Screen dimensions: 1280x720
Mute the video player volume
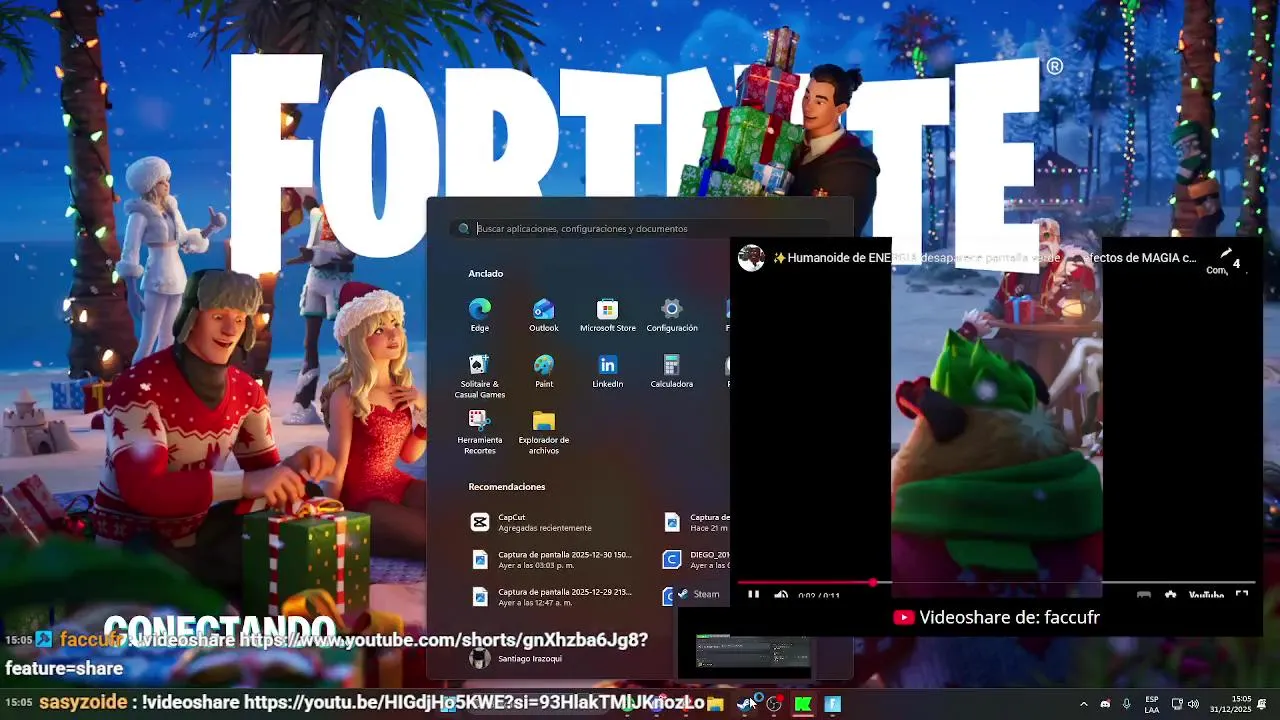click(x=781, y=596)
